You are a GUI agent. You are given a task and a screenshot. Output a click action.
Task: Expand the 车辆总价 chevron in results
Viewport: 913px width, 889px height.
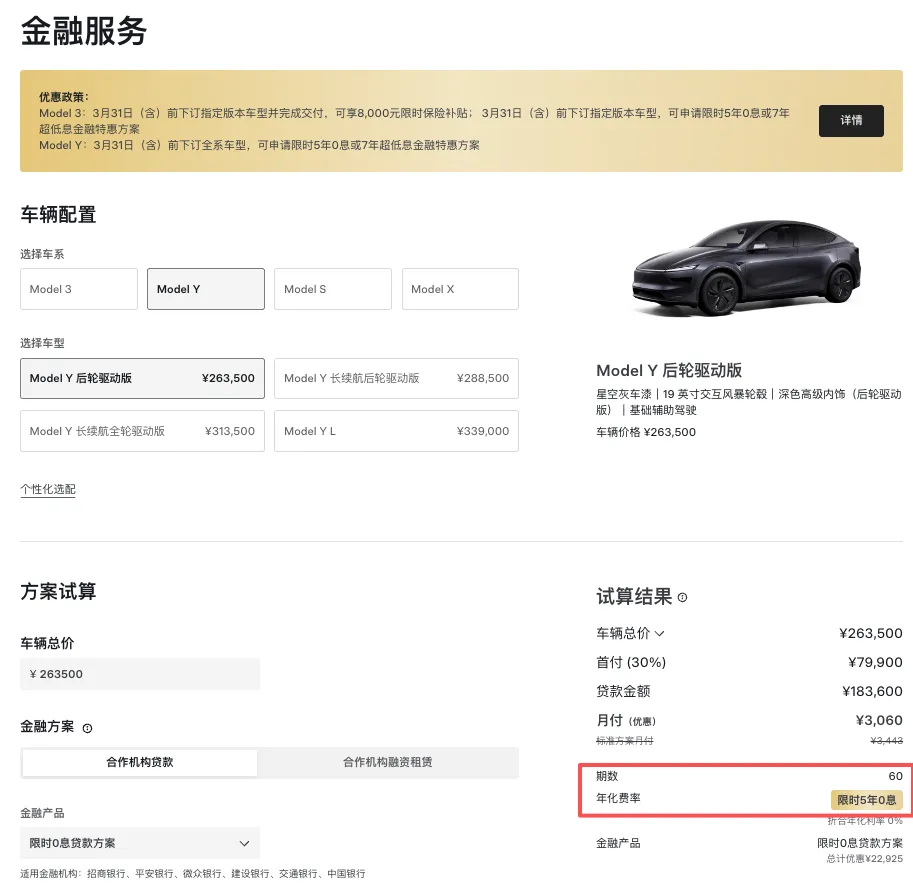click(660, 633)
